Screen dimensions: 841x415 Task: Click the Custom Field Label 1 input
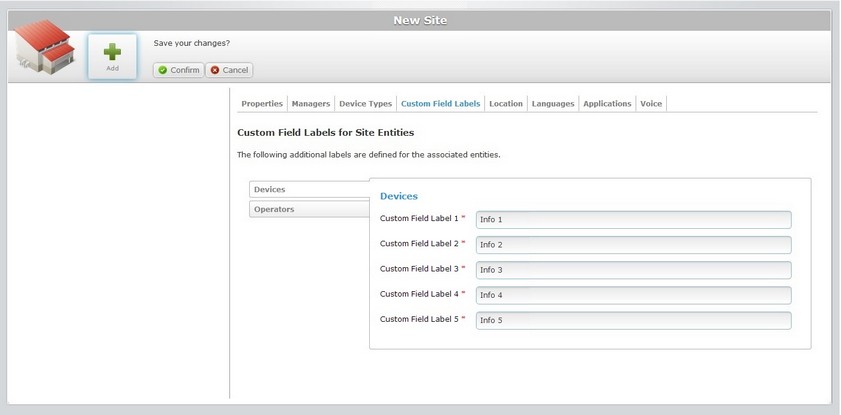tap(633, 219)
